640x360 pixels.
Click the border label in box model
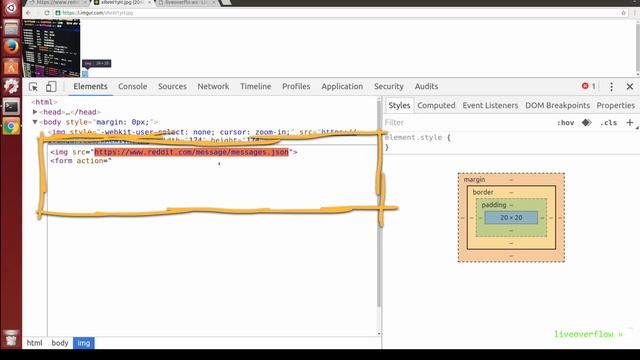tap(483, 192)
